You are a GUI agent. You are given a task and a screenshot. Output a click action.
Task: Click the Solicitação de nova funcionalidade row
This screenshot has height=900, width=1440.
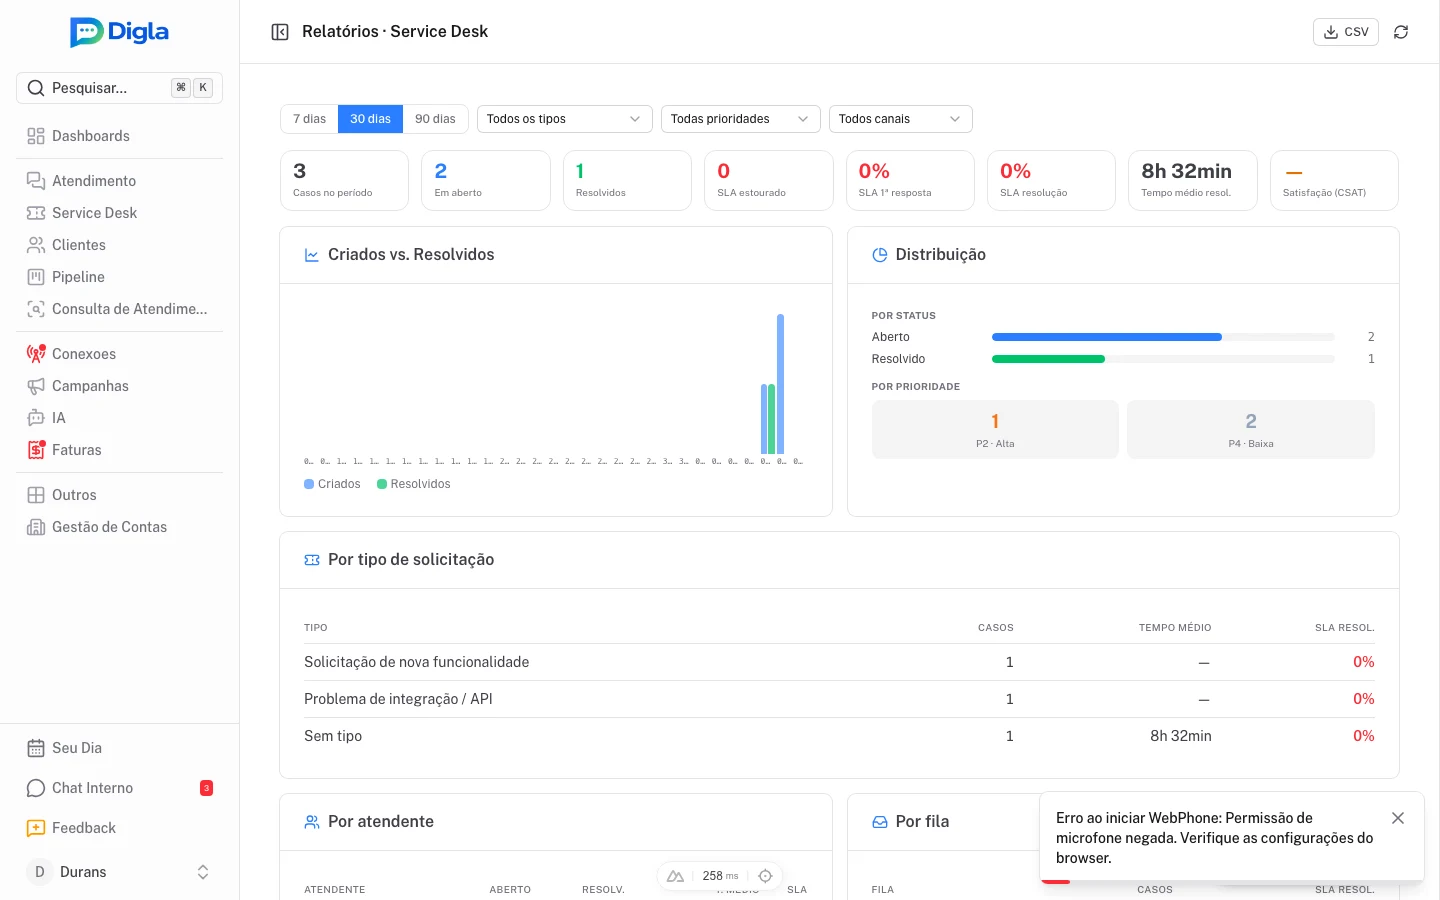point(839,662)
